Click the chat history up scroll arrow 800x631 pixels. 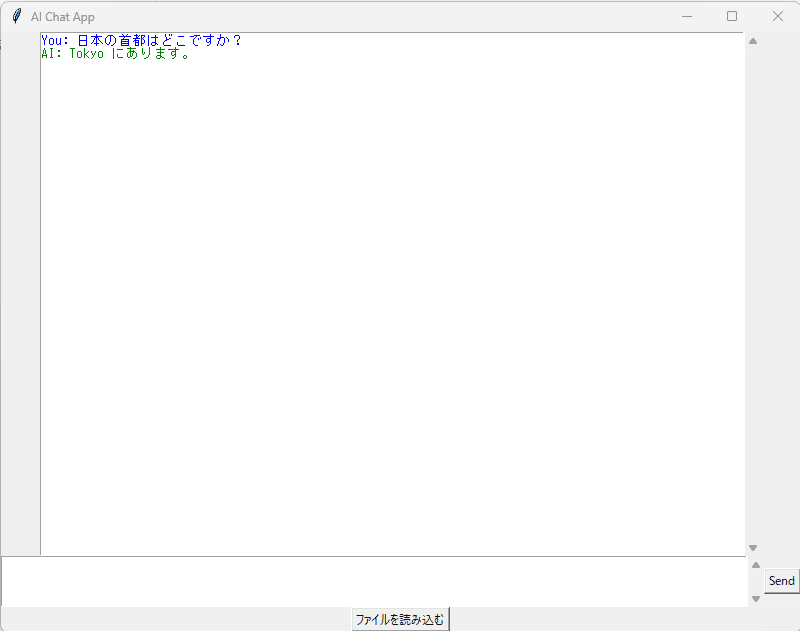[x=753, y=41]
